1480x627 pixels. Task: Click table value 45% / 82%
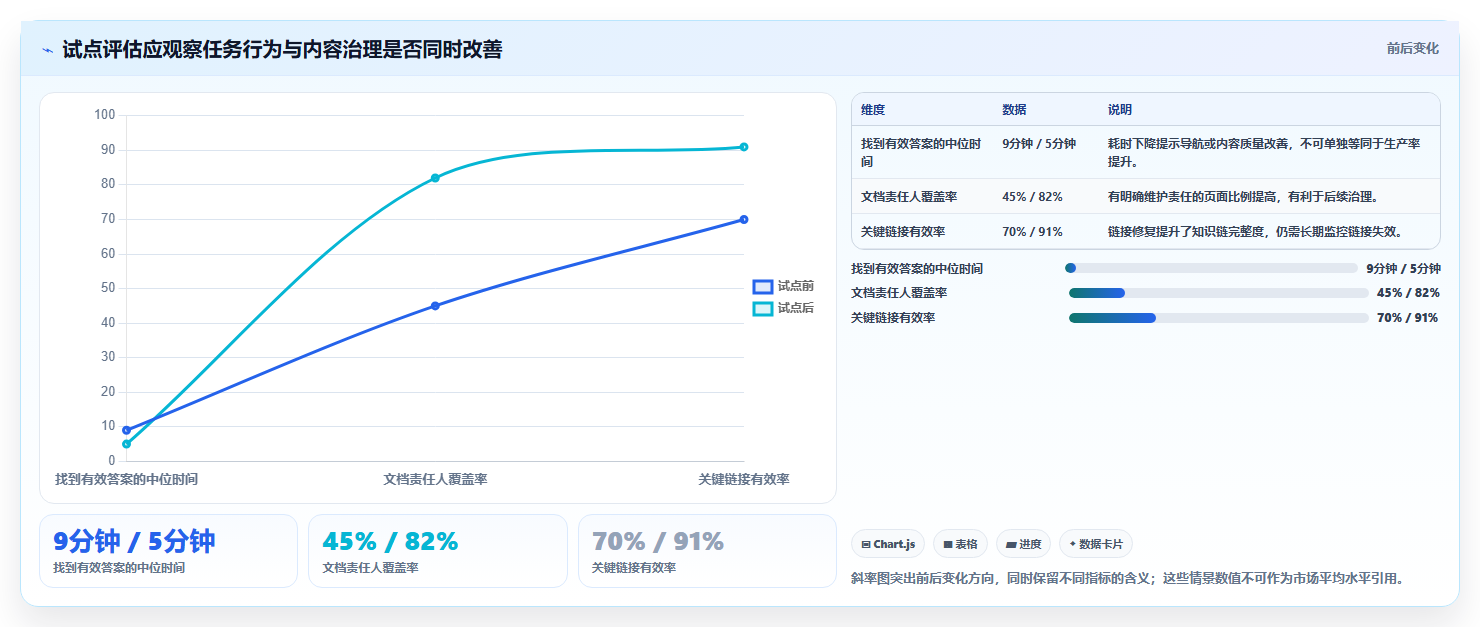tap(1032, 197)
